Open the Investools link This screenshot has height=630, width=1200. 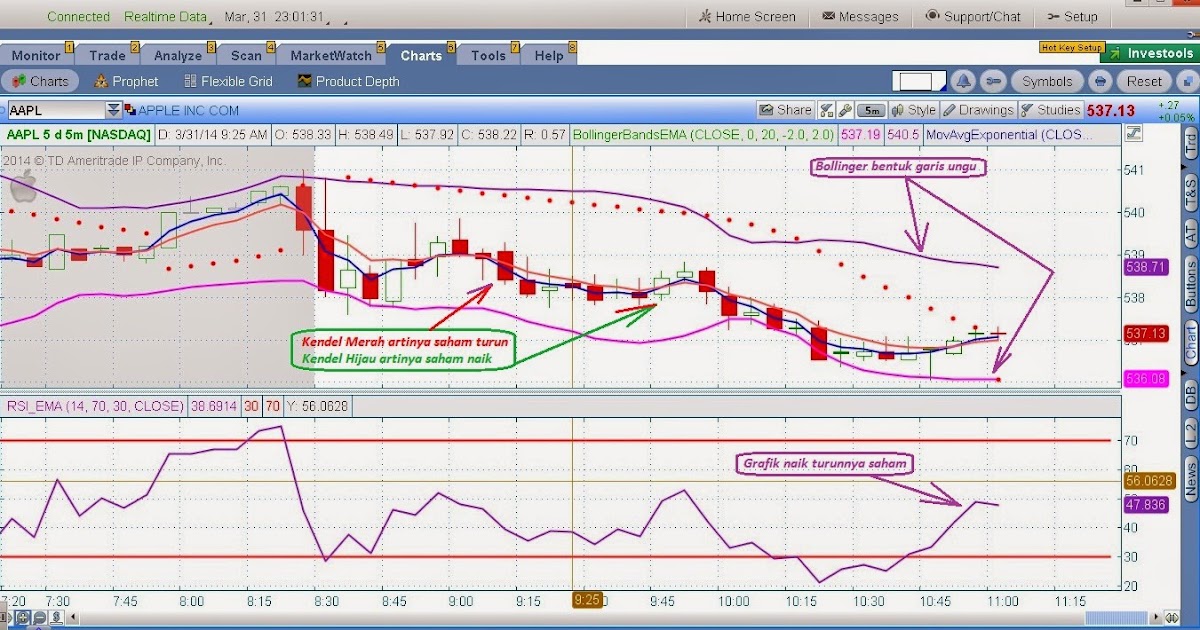(1150, 54)
